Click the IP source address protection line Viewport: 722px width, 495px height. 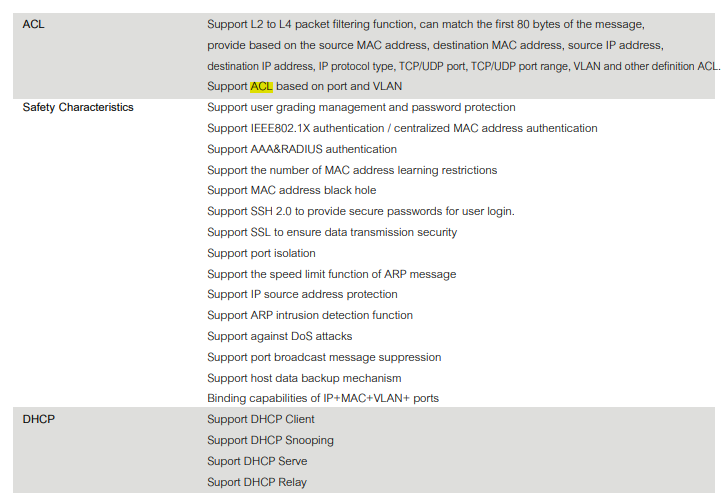(302, 294)
